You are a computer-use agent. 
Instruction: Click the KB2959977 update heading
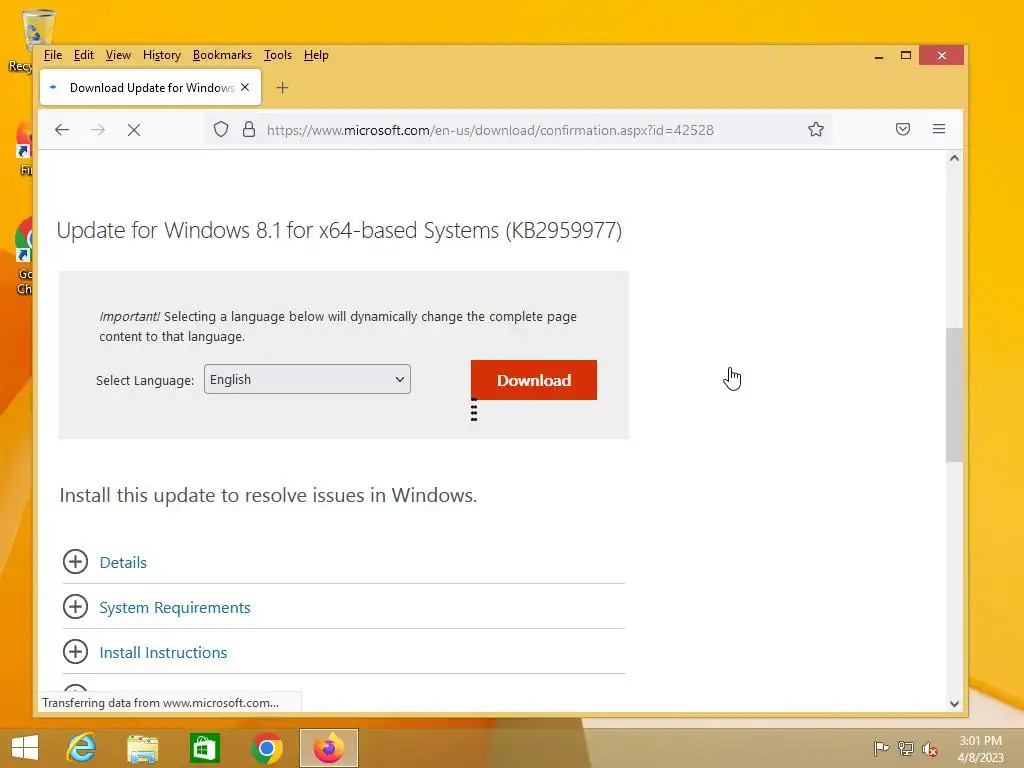click(x=340, y=231)
